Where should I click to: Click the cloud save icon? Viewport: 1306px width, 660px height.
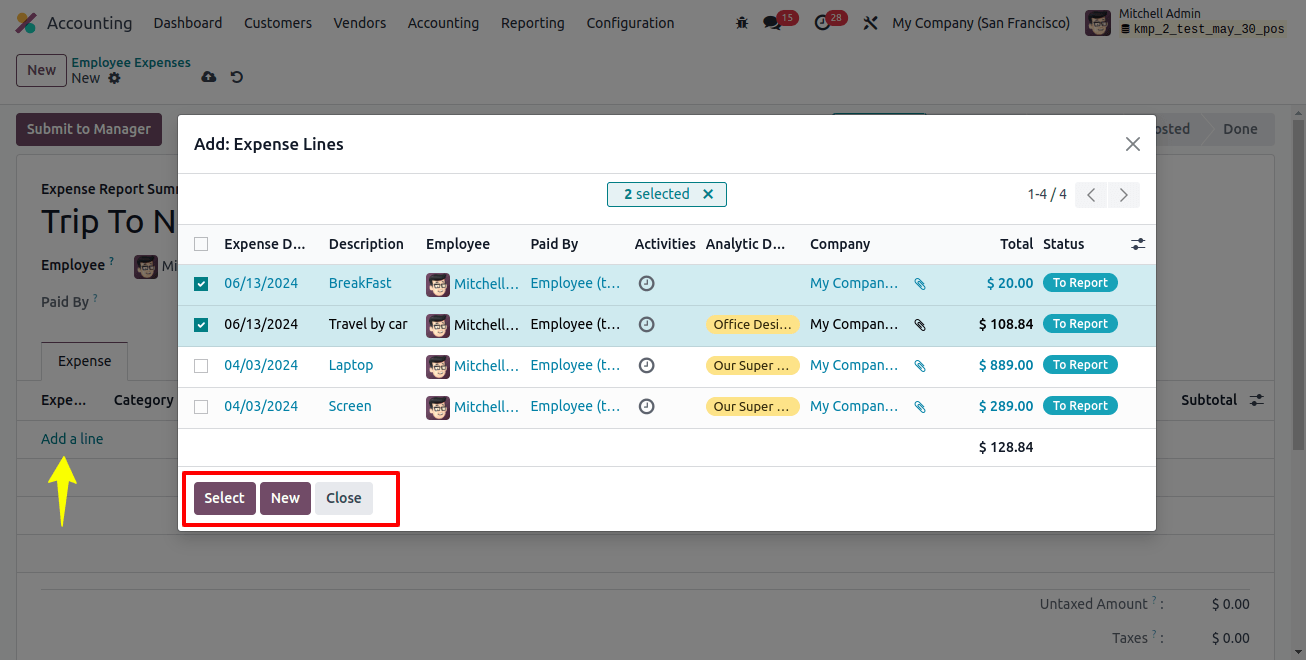point(208,77)
